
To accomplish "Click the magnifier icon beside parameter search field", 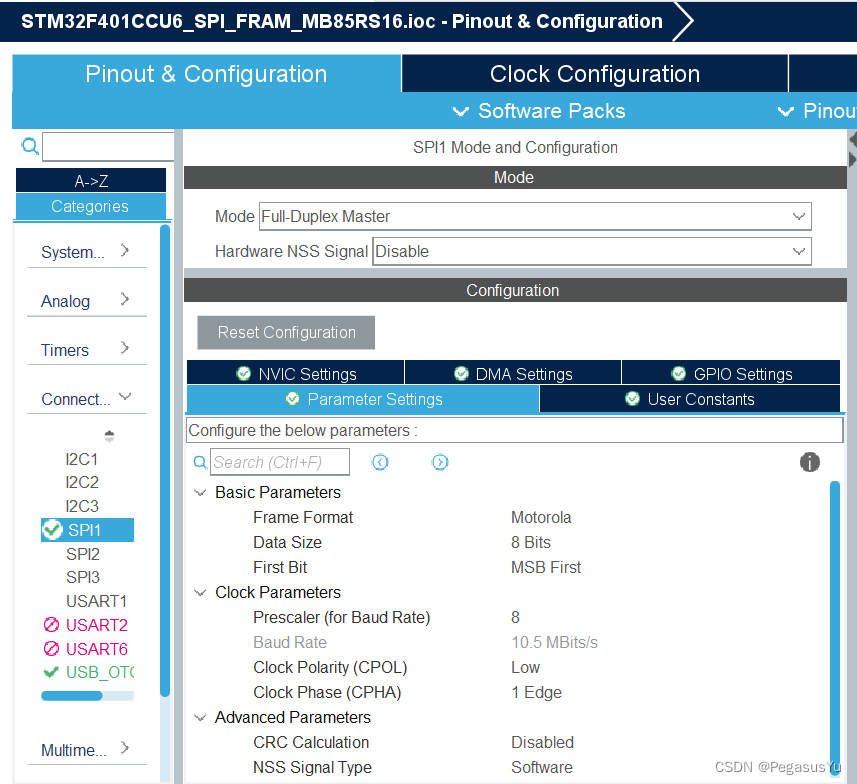I will (x=200, y=462).
